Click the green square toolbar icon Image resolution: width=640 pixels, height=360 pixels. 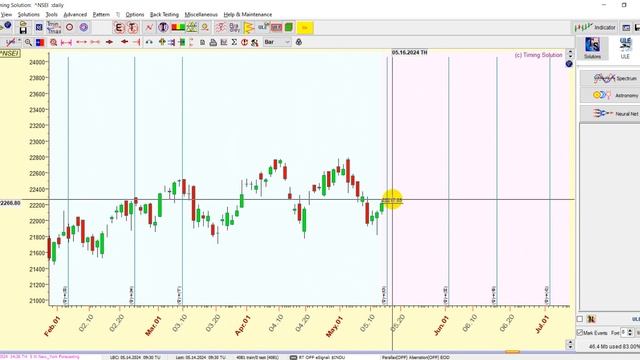pos(289,28)
